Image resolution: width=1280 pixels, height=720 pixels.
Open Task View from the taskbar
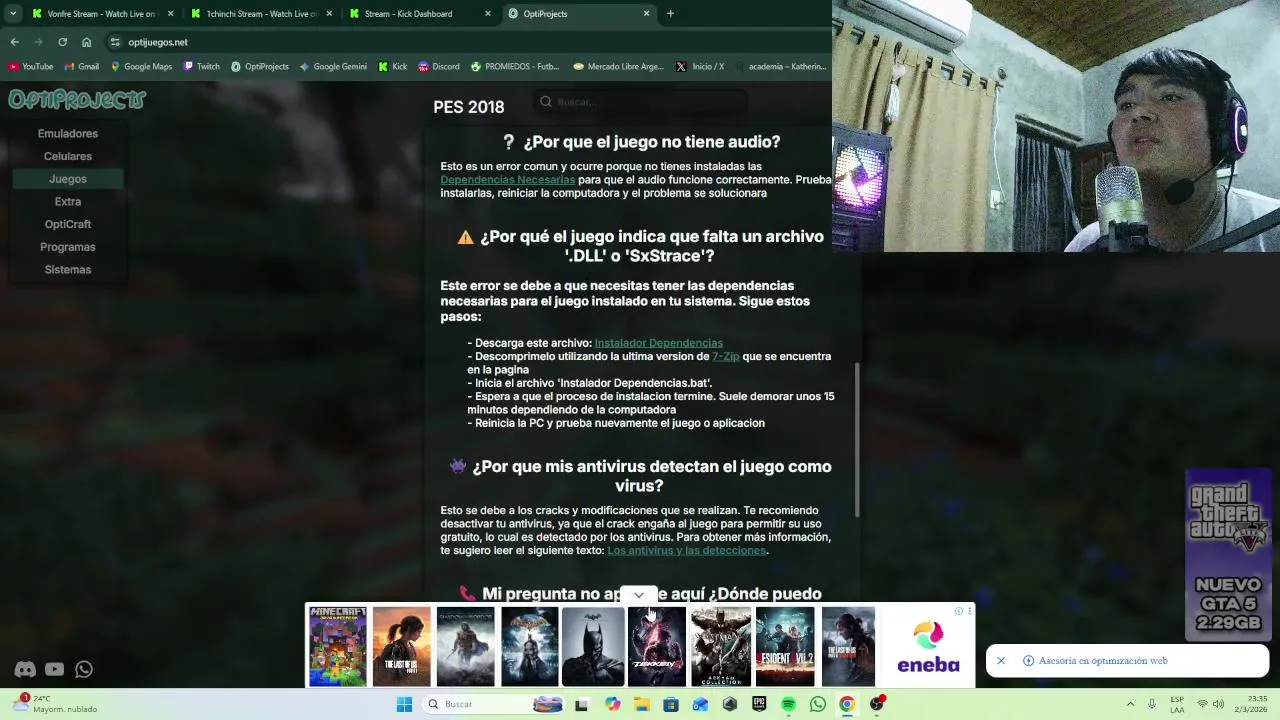coord(582,704)
